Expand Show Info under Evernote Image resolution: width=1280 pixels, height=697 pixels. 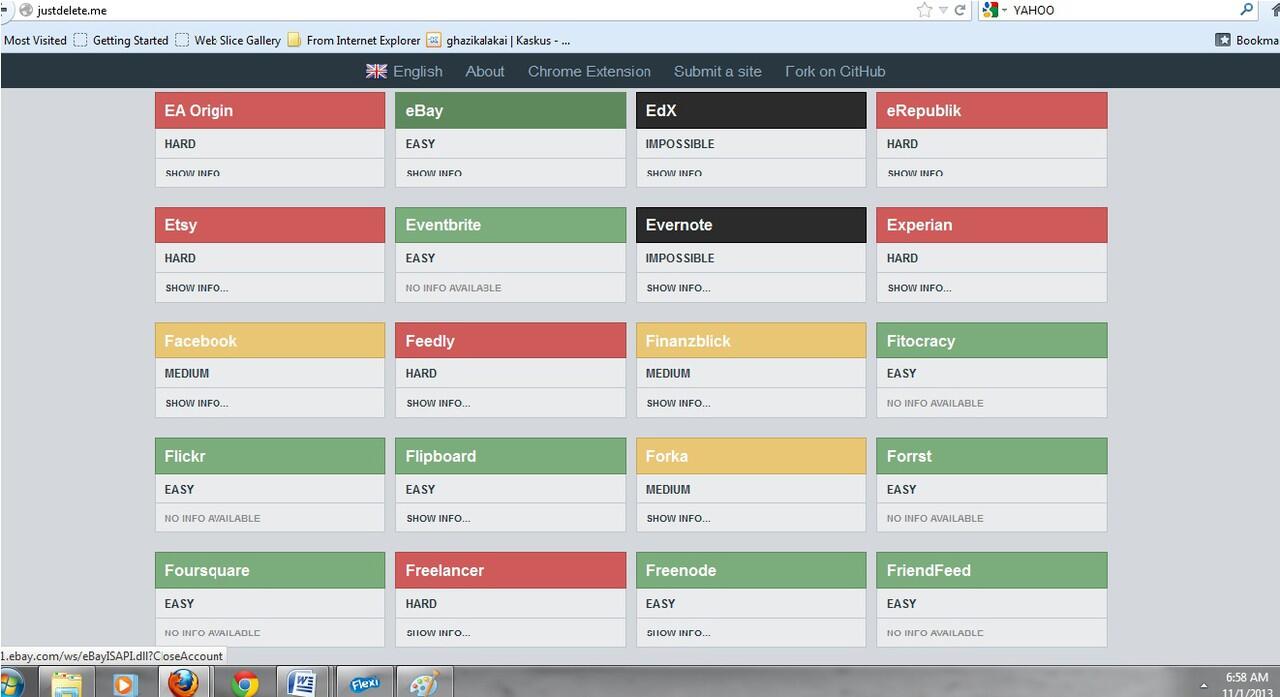(678, 288)
